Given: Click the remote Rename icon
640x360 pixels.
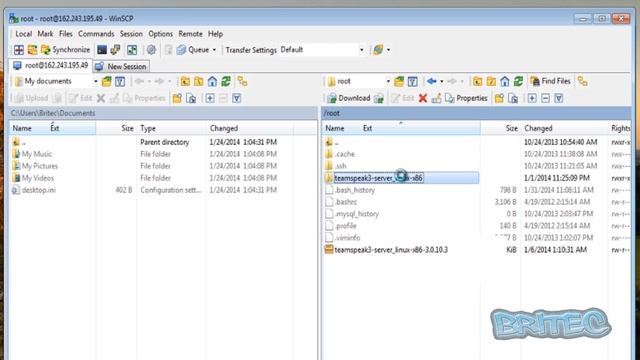Looking at the screenshot, I should pyautogui.click(x=436, y=98).
